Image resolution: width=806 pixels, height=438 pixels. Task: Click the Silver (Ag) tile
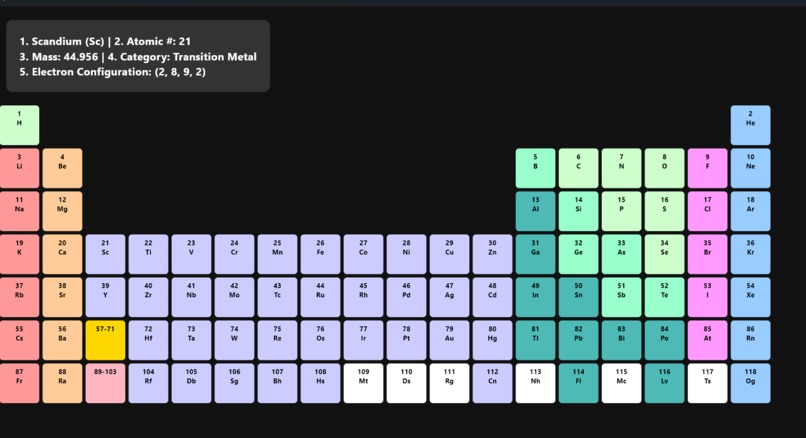(x=449, y=297)
